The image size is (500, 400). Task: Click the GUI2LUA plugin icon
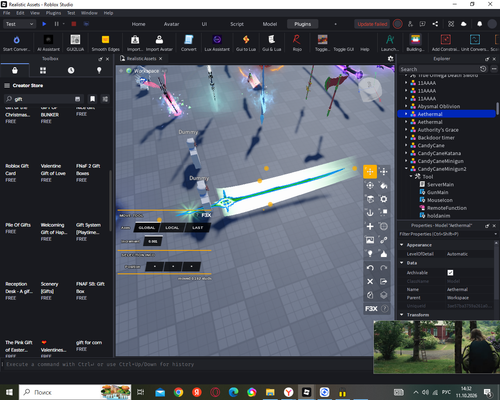tap(75, 43)
